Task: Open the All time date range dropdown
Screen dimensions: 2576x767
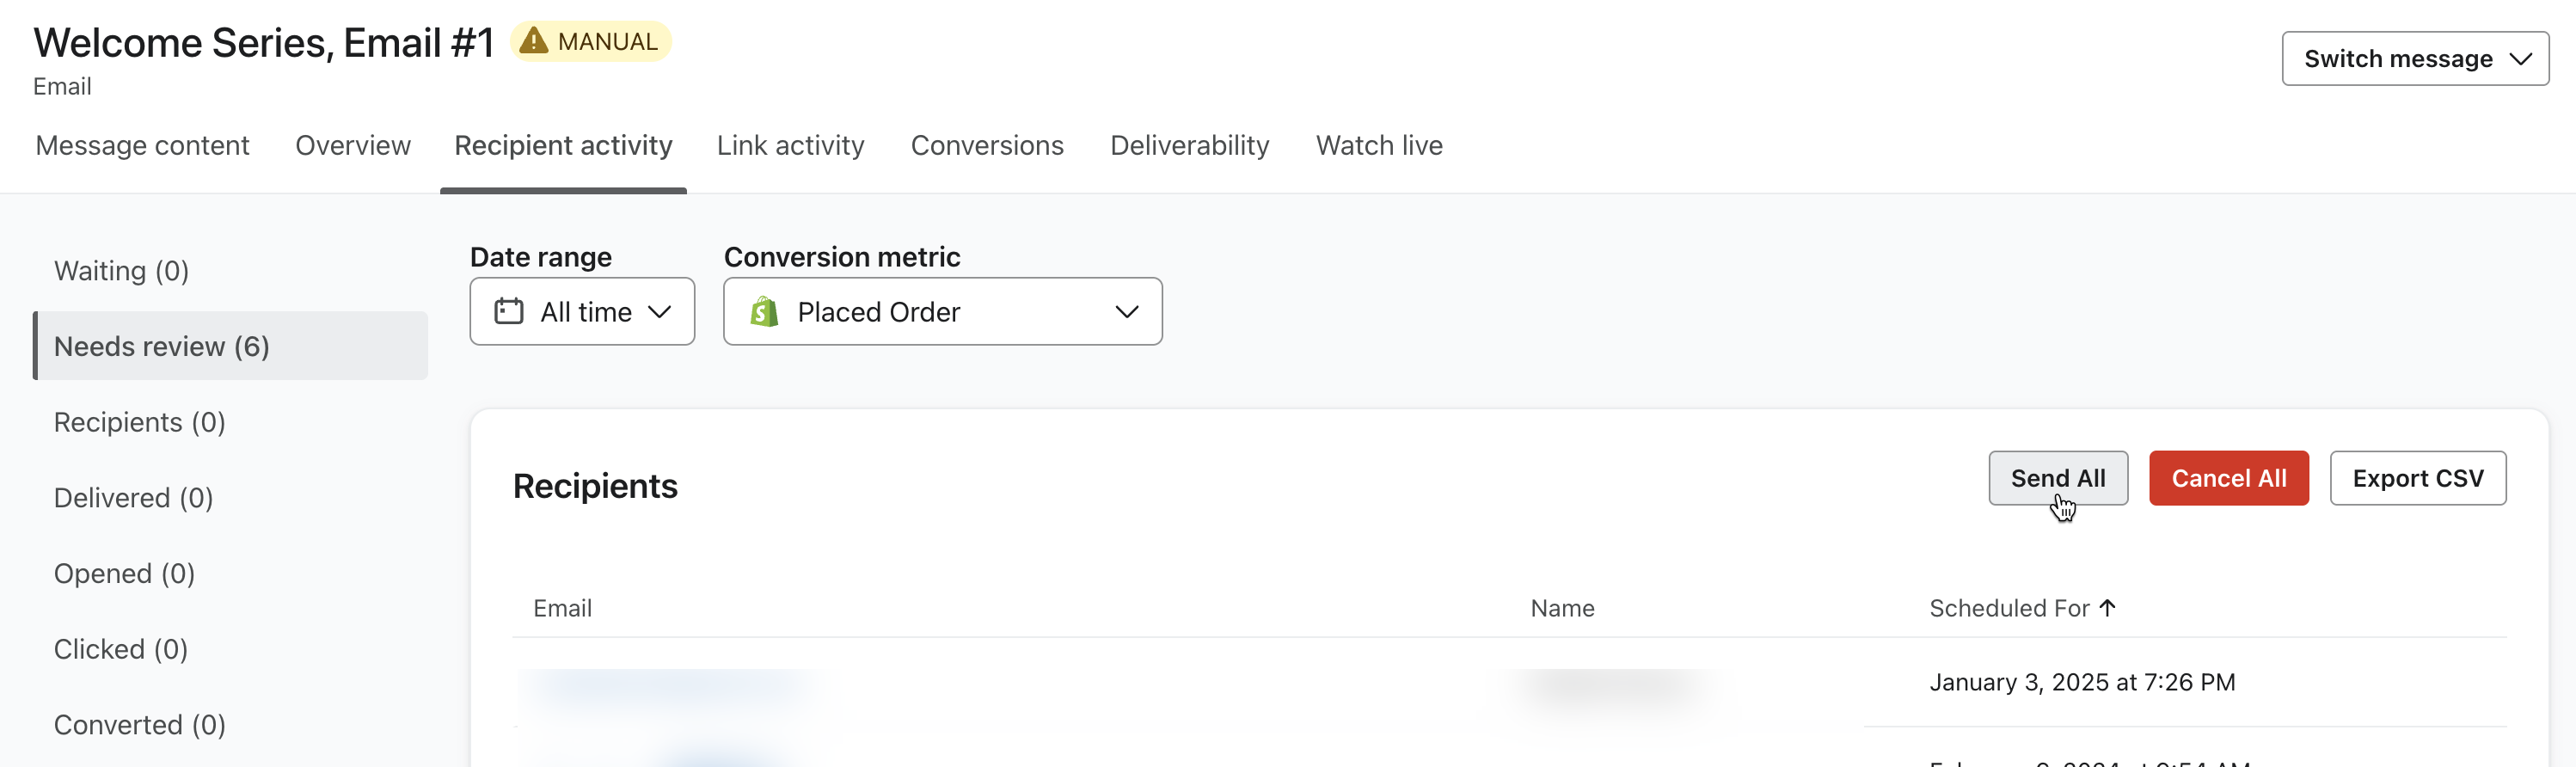Action: point(582,312)
